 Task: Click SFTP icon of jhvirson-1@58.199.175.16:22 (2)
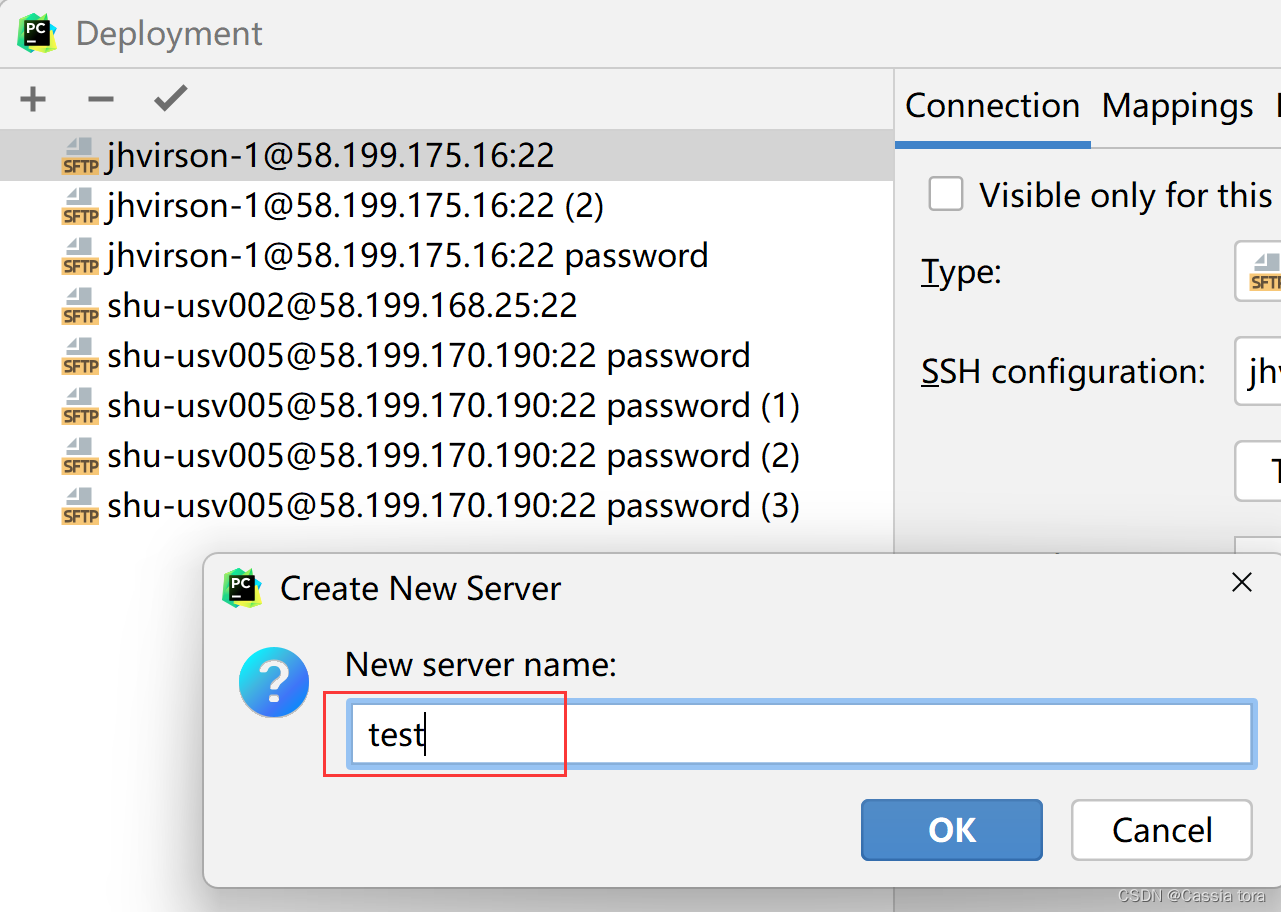pyautogui.click(x=80, y=206)
